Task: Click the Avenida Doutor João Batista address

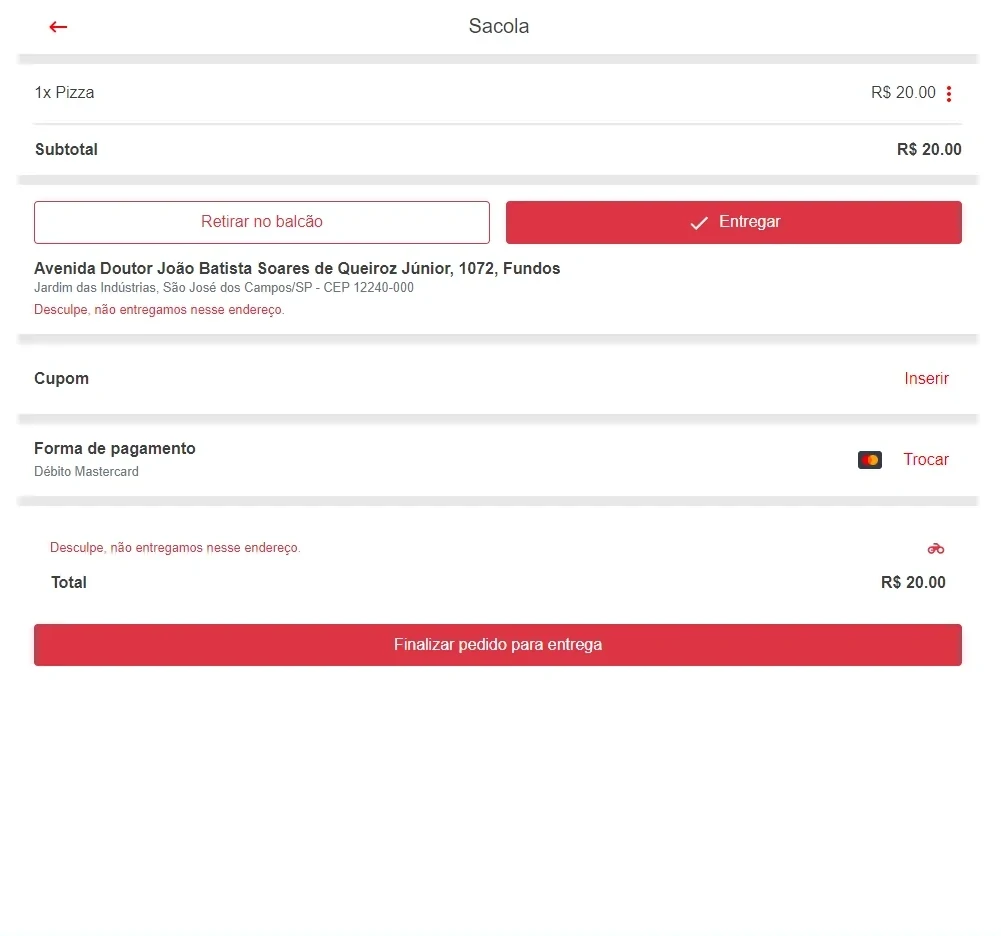Action: [297, 268]
